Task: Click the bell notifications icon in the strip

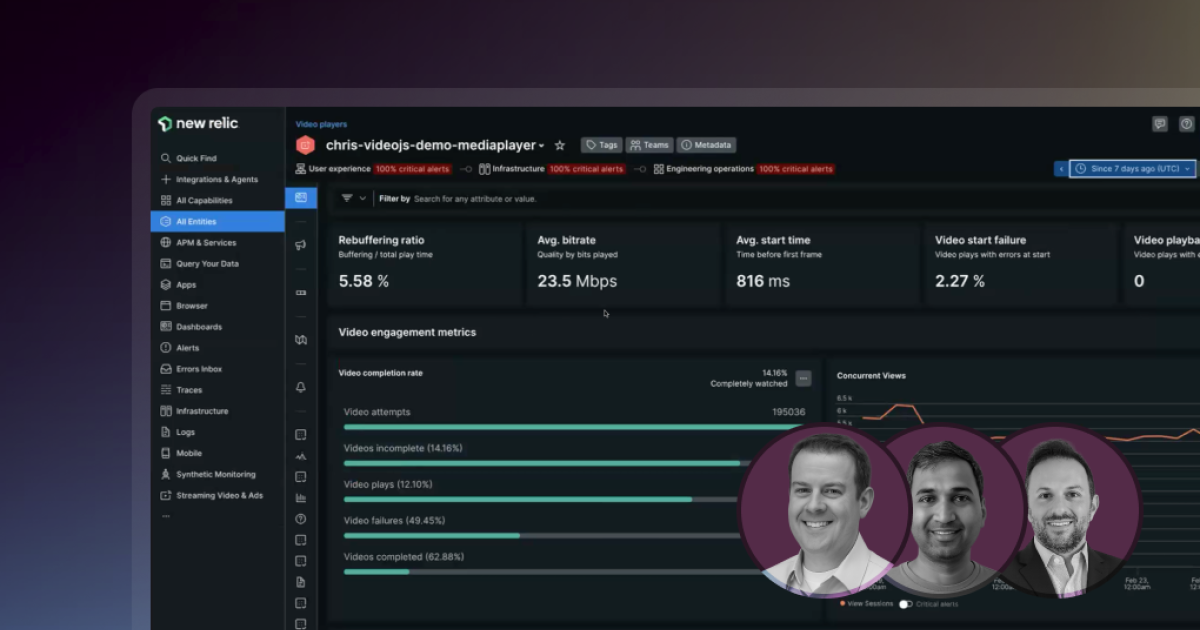Action: (300, 388)
